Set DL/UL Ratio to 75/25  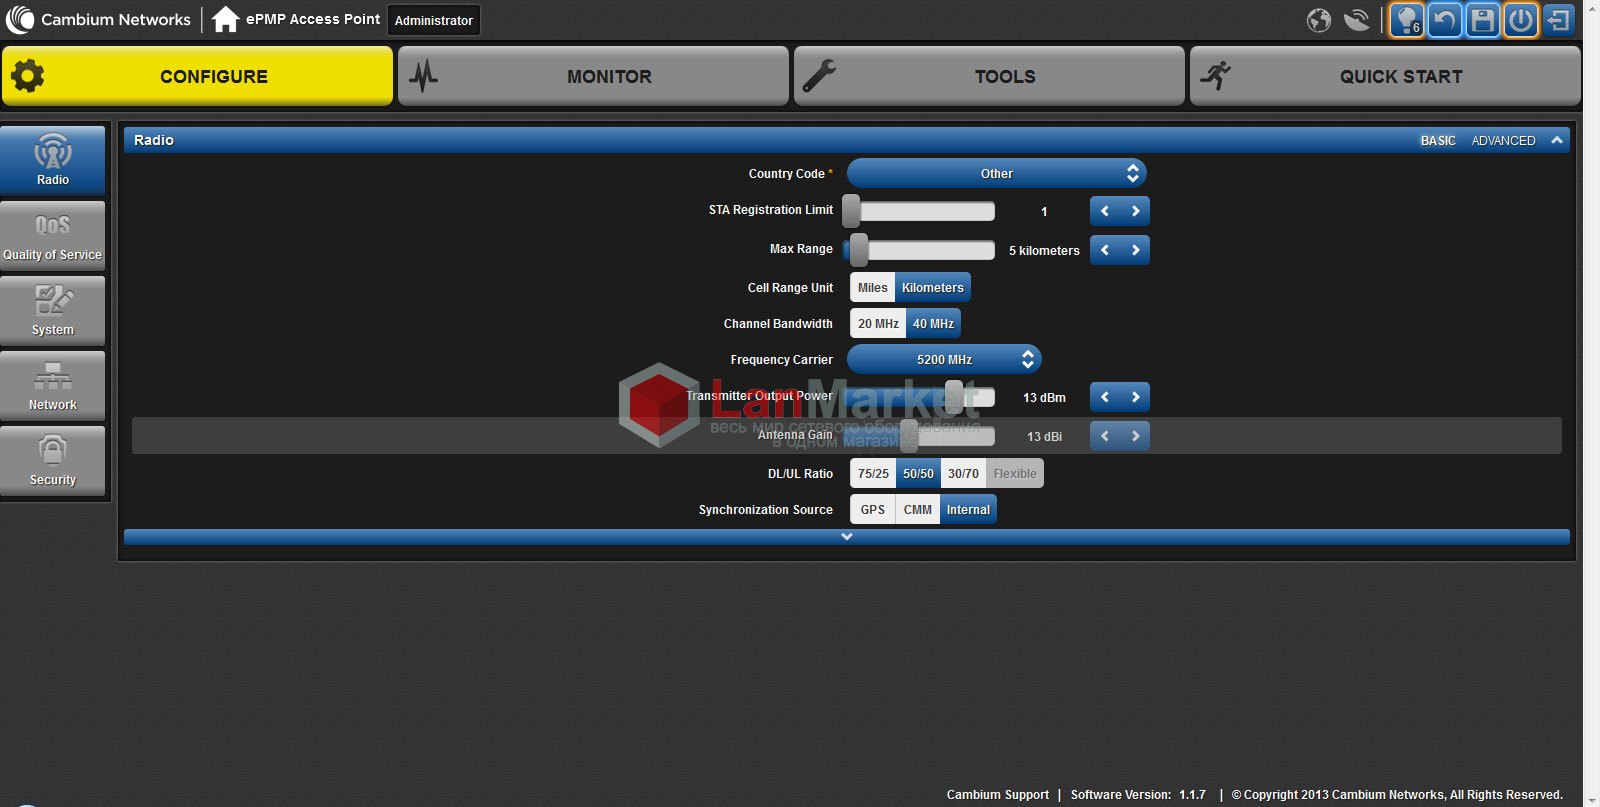point(873,474)
